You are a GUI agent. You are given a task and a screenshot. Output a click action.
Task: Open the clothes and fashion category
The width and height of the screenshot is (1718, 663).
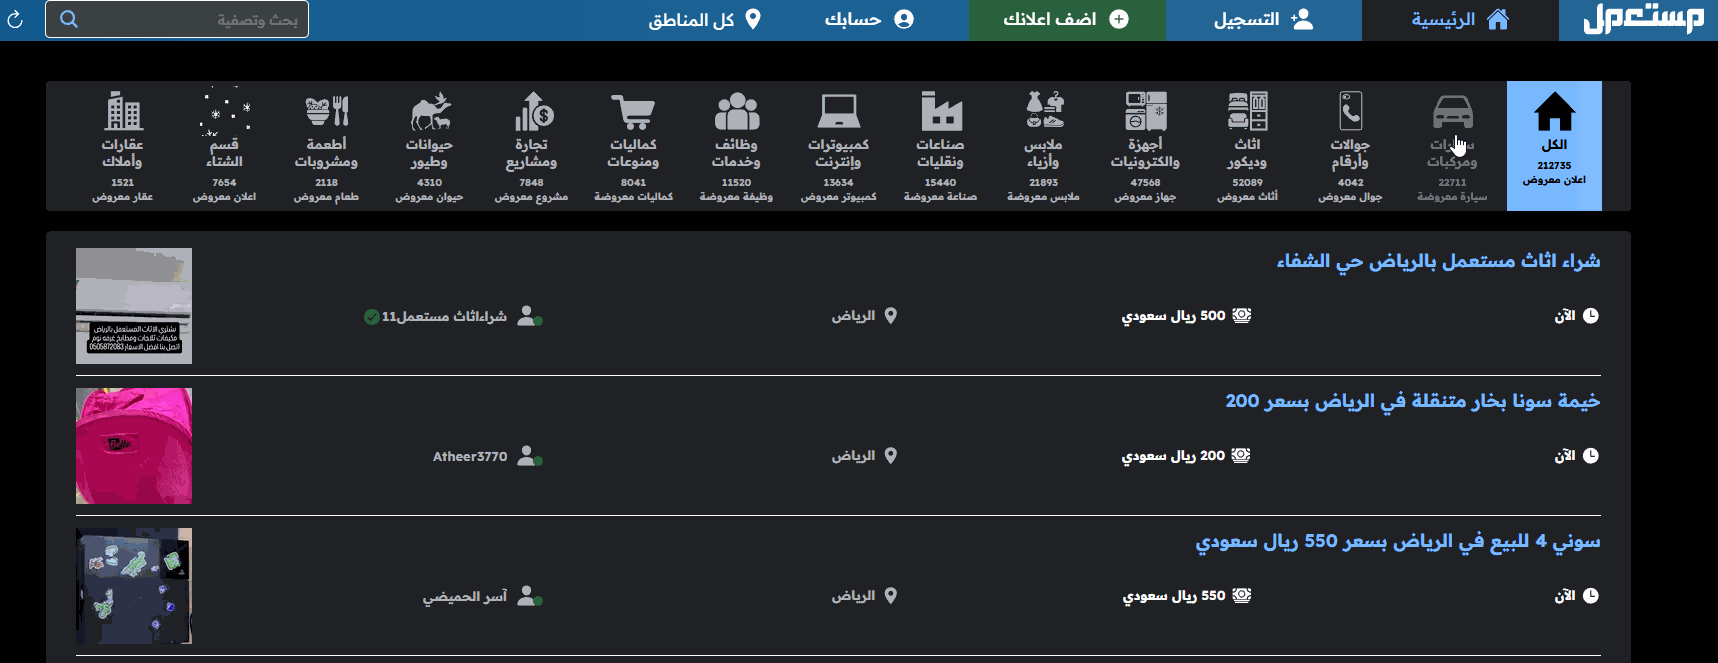[1043, 112]
